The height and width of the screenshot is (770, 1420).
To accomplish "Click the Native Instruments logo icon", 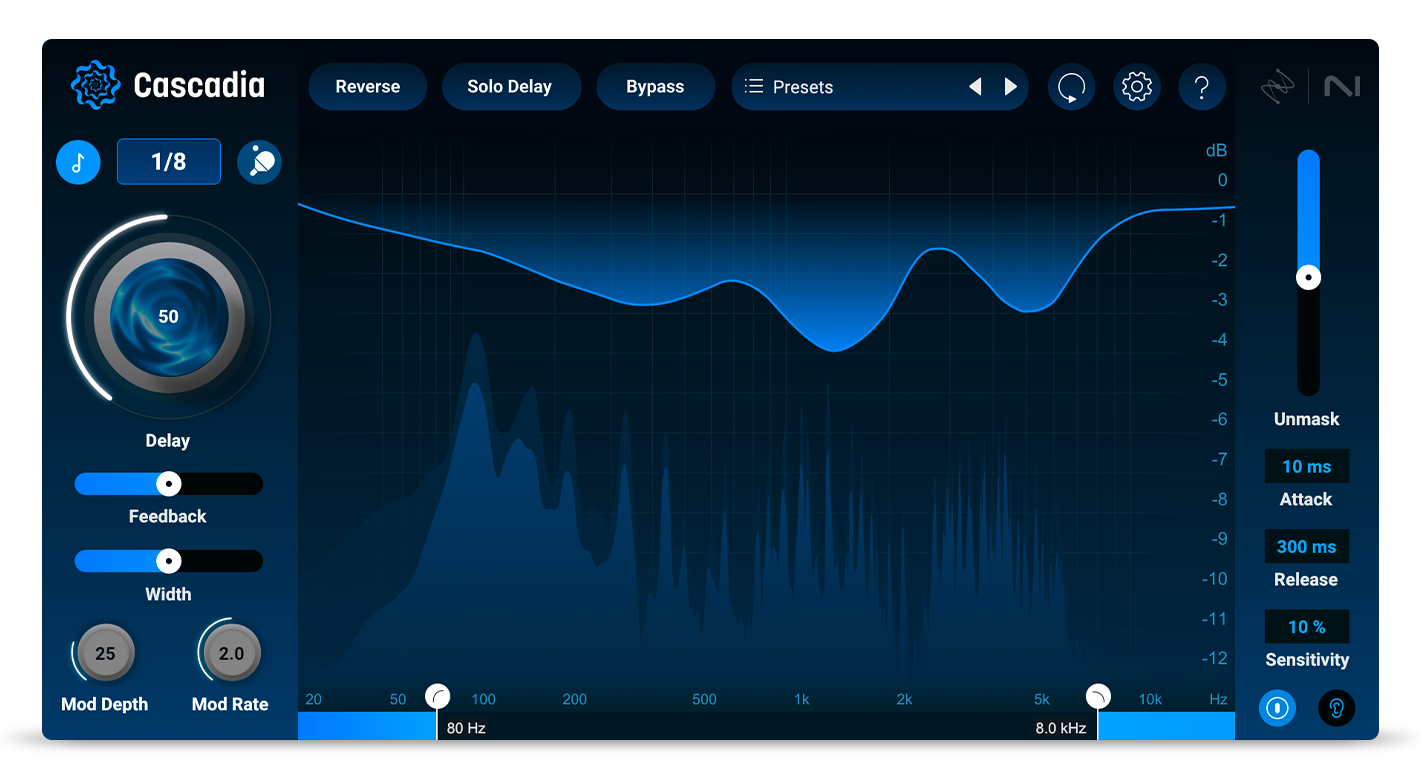I will [1342, 87].
